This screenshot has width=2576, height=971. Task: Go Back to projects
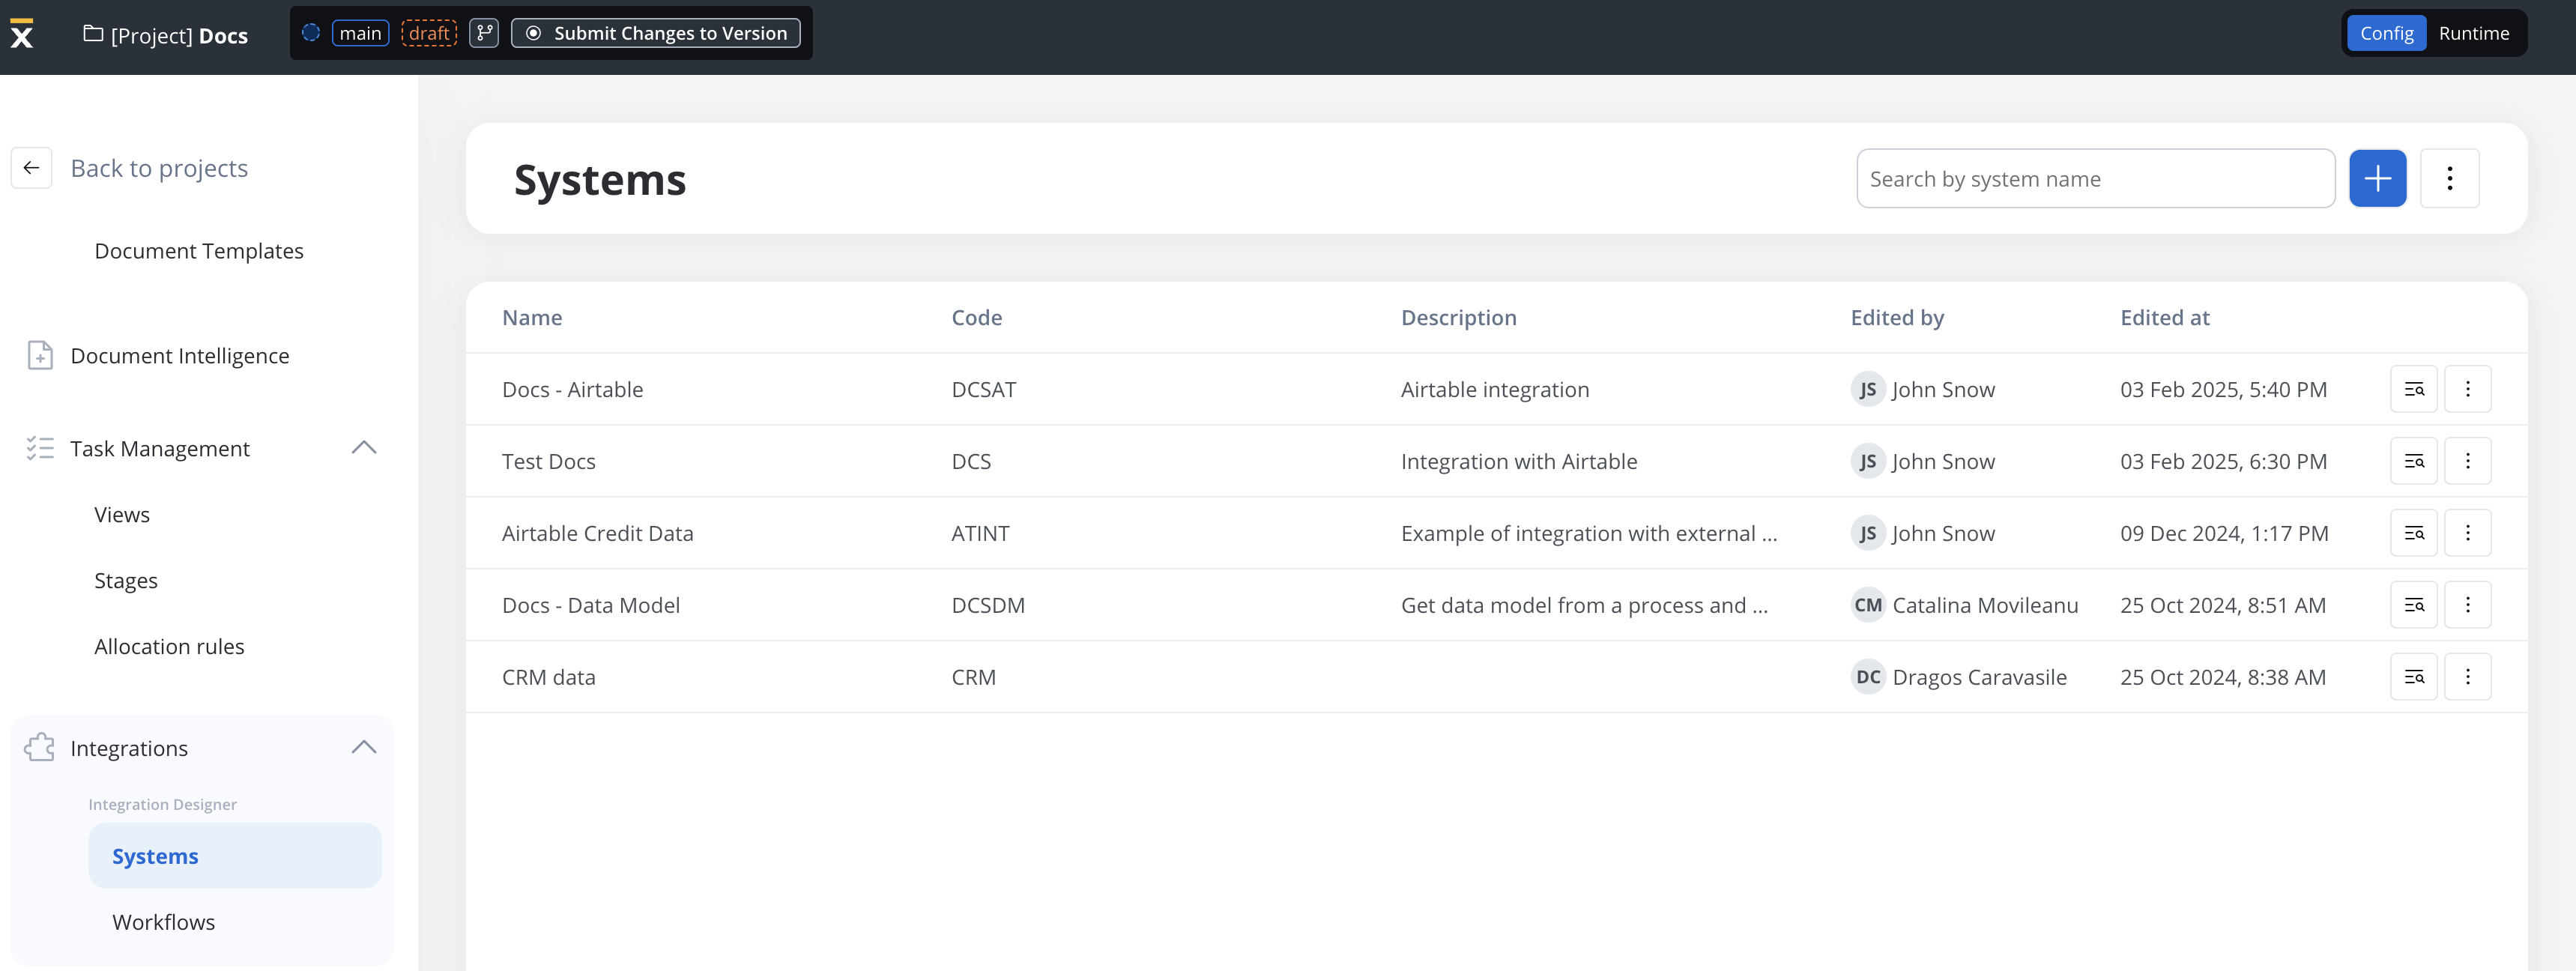pos(159,168)
